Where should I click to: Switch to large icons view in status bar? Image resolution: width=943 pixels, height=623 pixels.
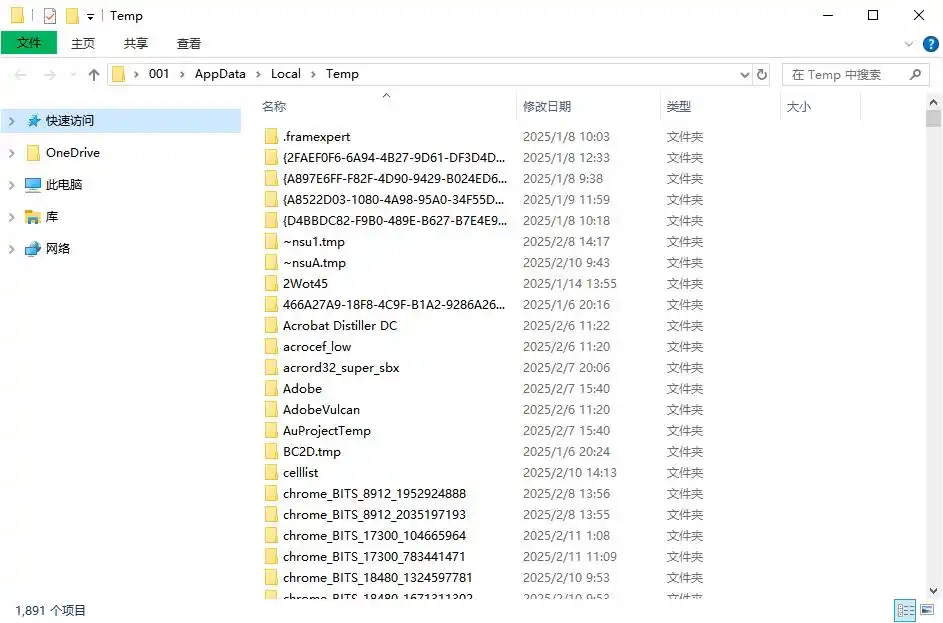pos(926,610)
